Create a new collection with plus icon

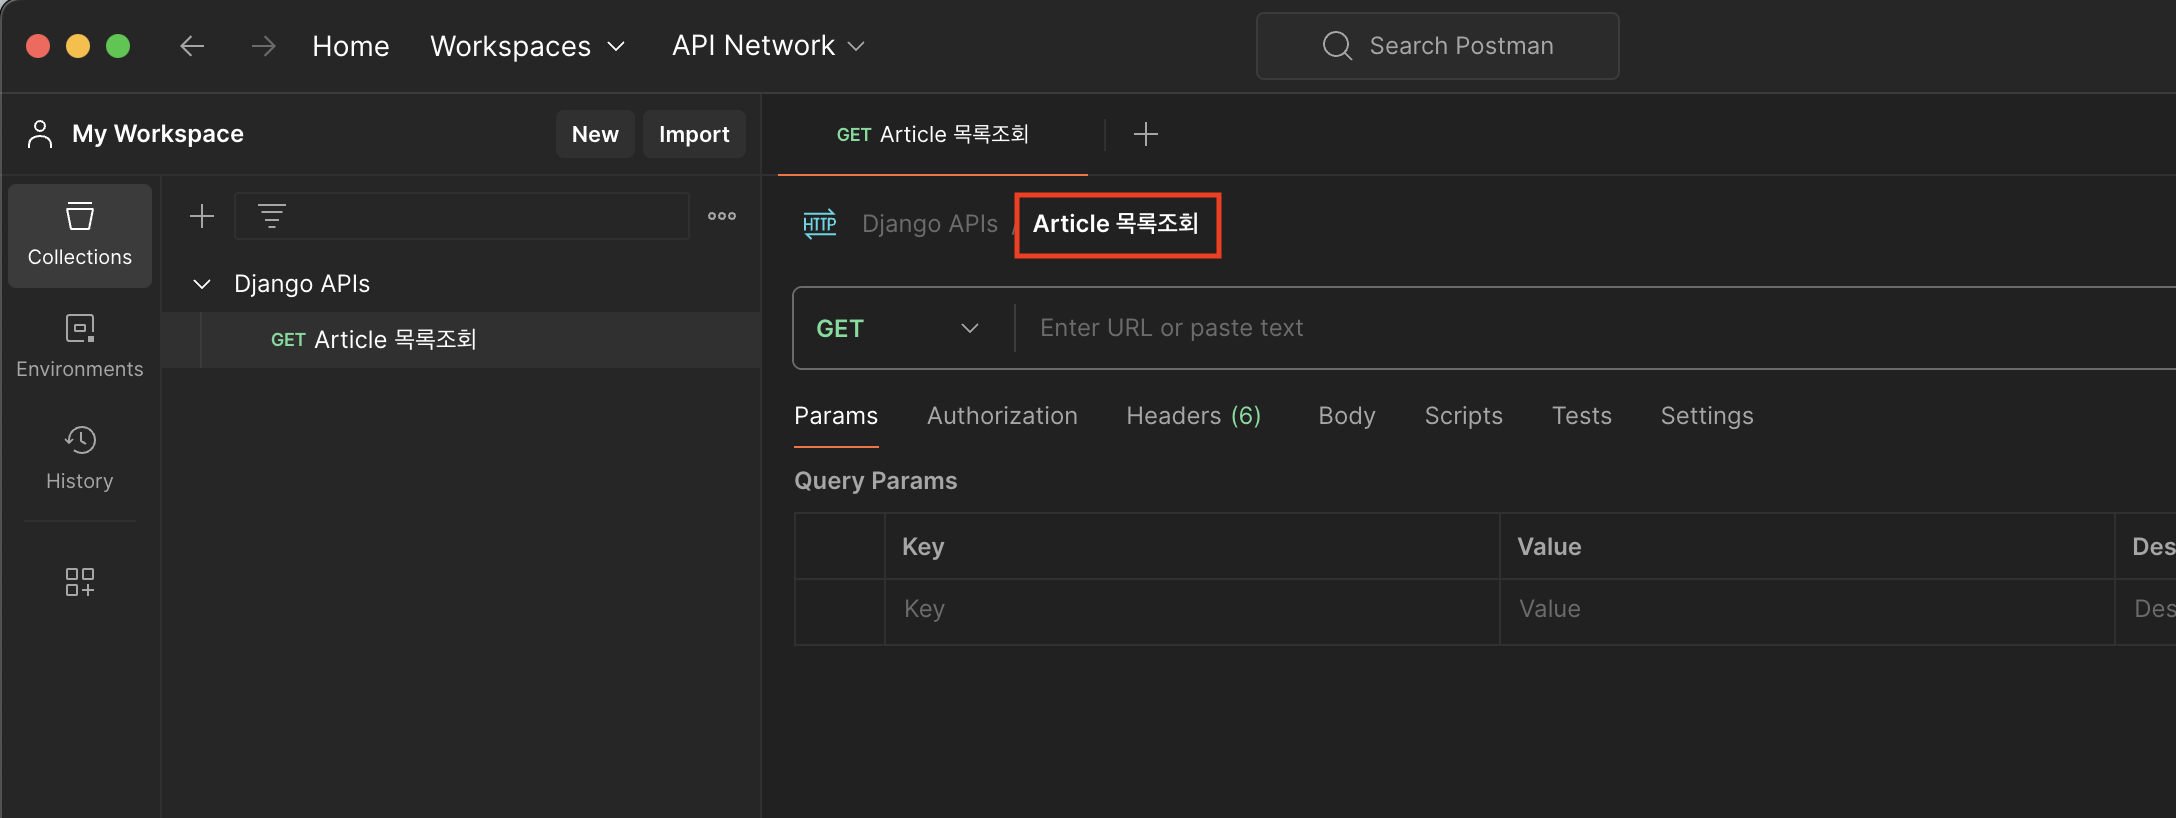(202, 216)
